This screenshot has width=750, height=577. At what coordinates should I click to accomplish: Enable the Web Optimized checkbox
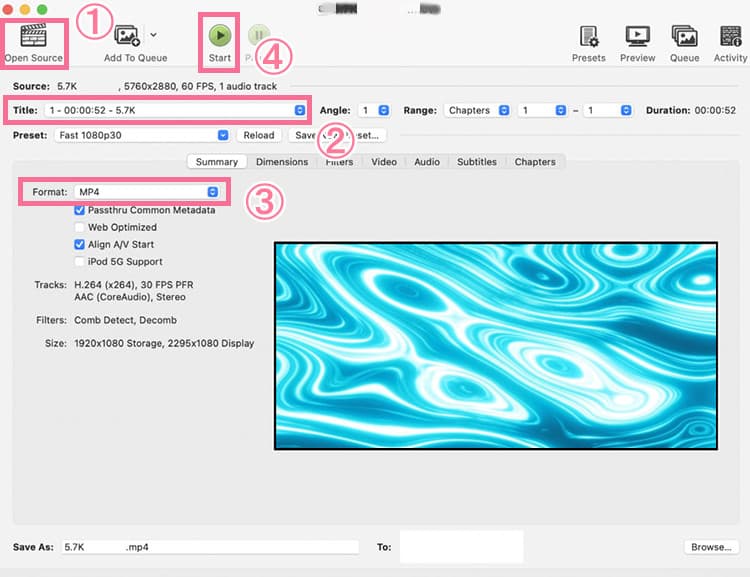(x=79, y=227)
